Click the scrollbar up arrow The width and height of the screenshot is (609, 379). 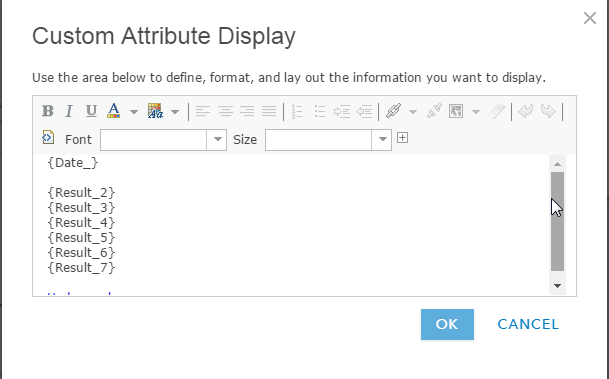(x=557, y=164)
